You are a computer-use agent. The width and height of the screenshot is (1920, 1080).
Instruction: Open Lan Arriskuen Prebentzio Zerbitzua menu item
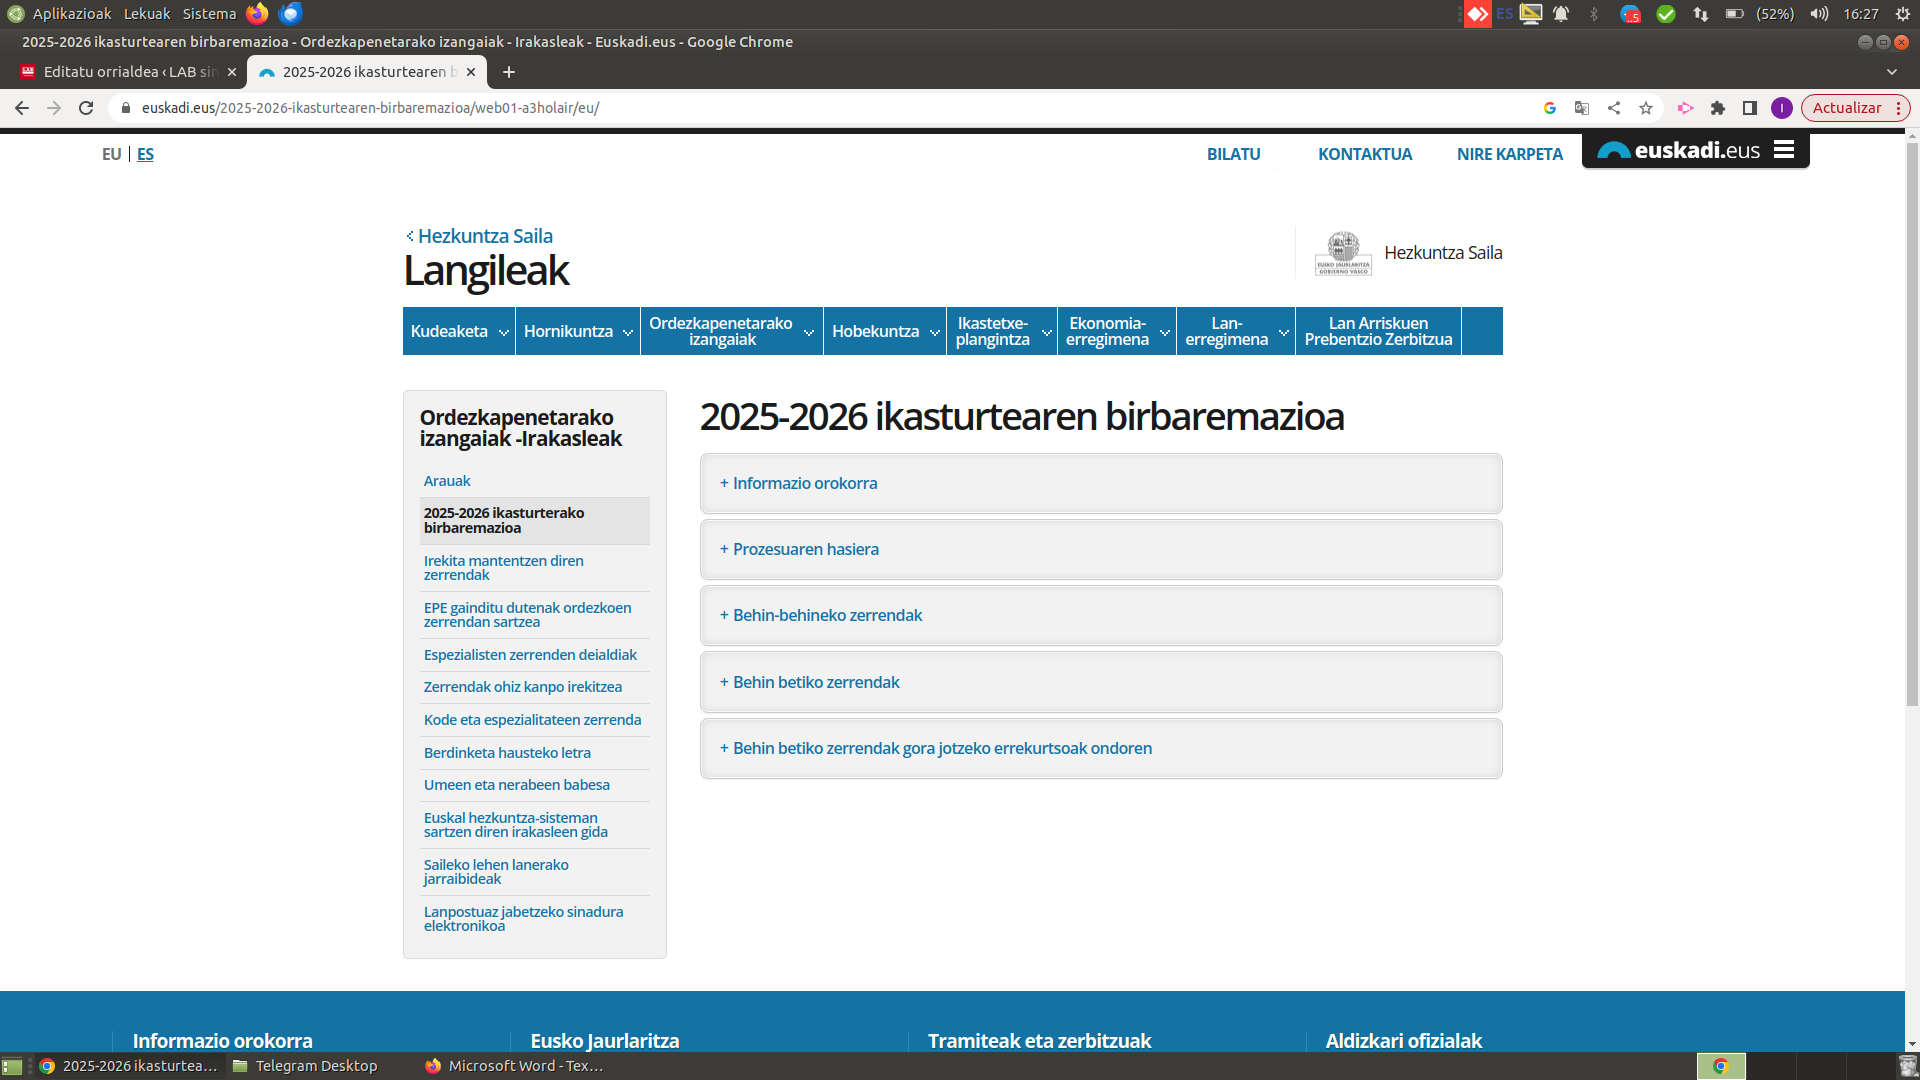pyautogui.click(x=1378, y=331)
